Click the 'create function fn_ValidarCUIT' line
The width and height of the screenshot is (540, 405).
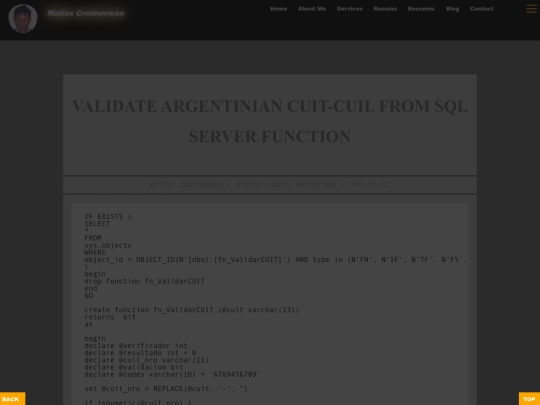(x=192, y=310)
